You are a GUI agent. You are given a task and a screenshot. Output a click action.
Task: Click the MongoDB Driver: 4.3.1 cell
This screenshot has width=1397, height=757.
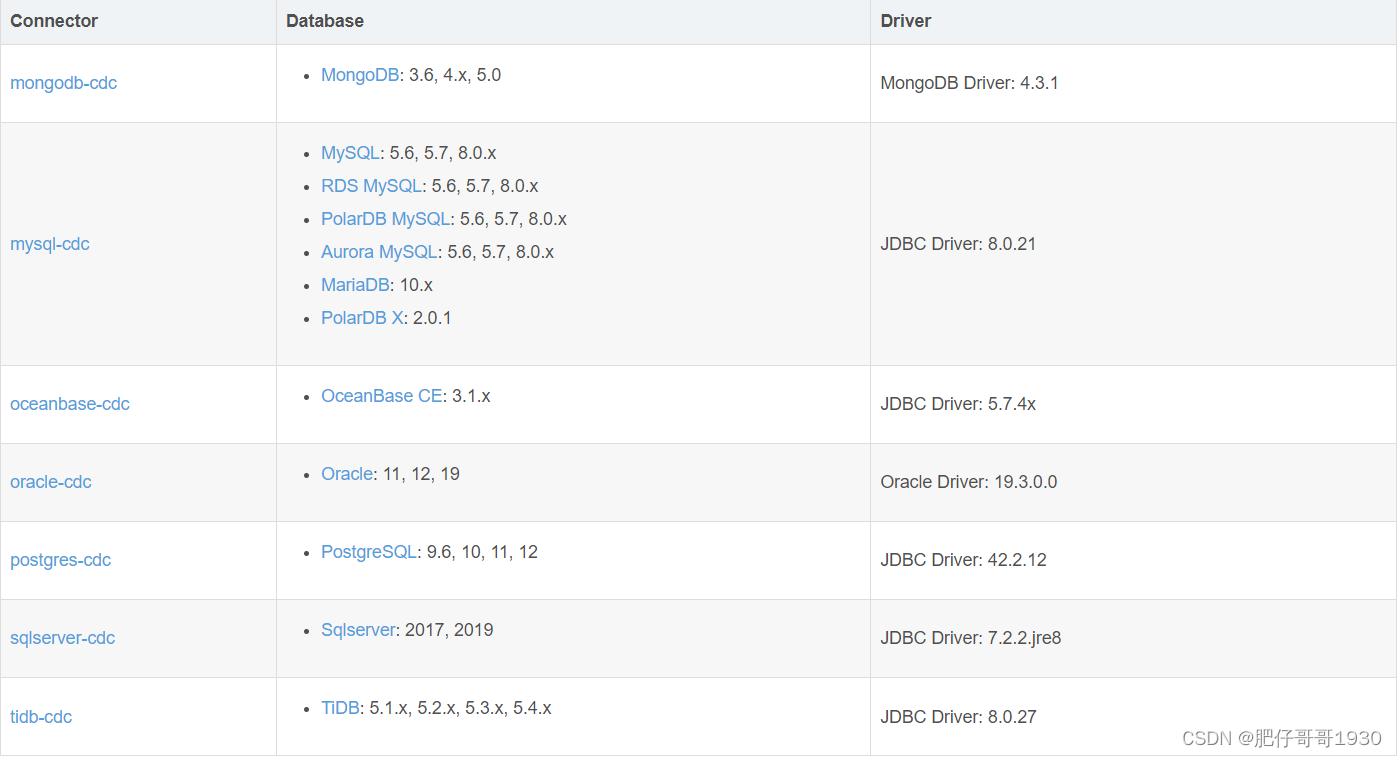[x=1133, y=83]
